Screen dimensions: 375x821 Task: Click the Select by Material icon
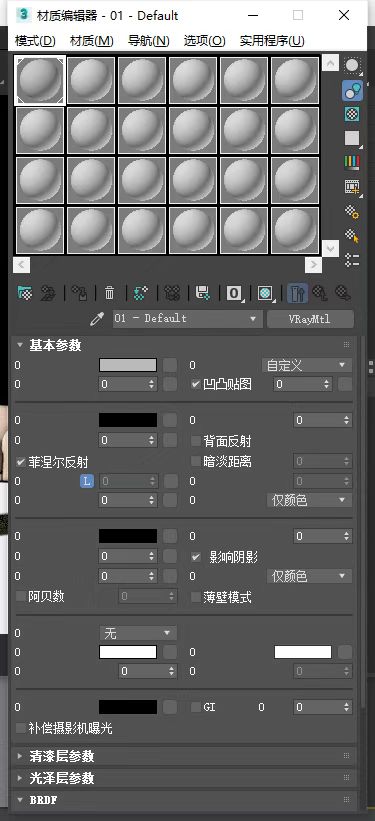click(352, 236)
